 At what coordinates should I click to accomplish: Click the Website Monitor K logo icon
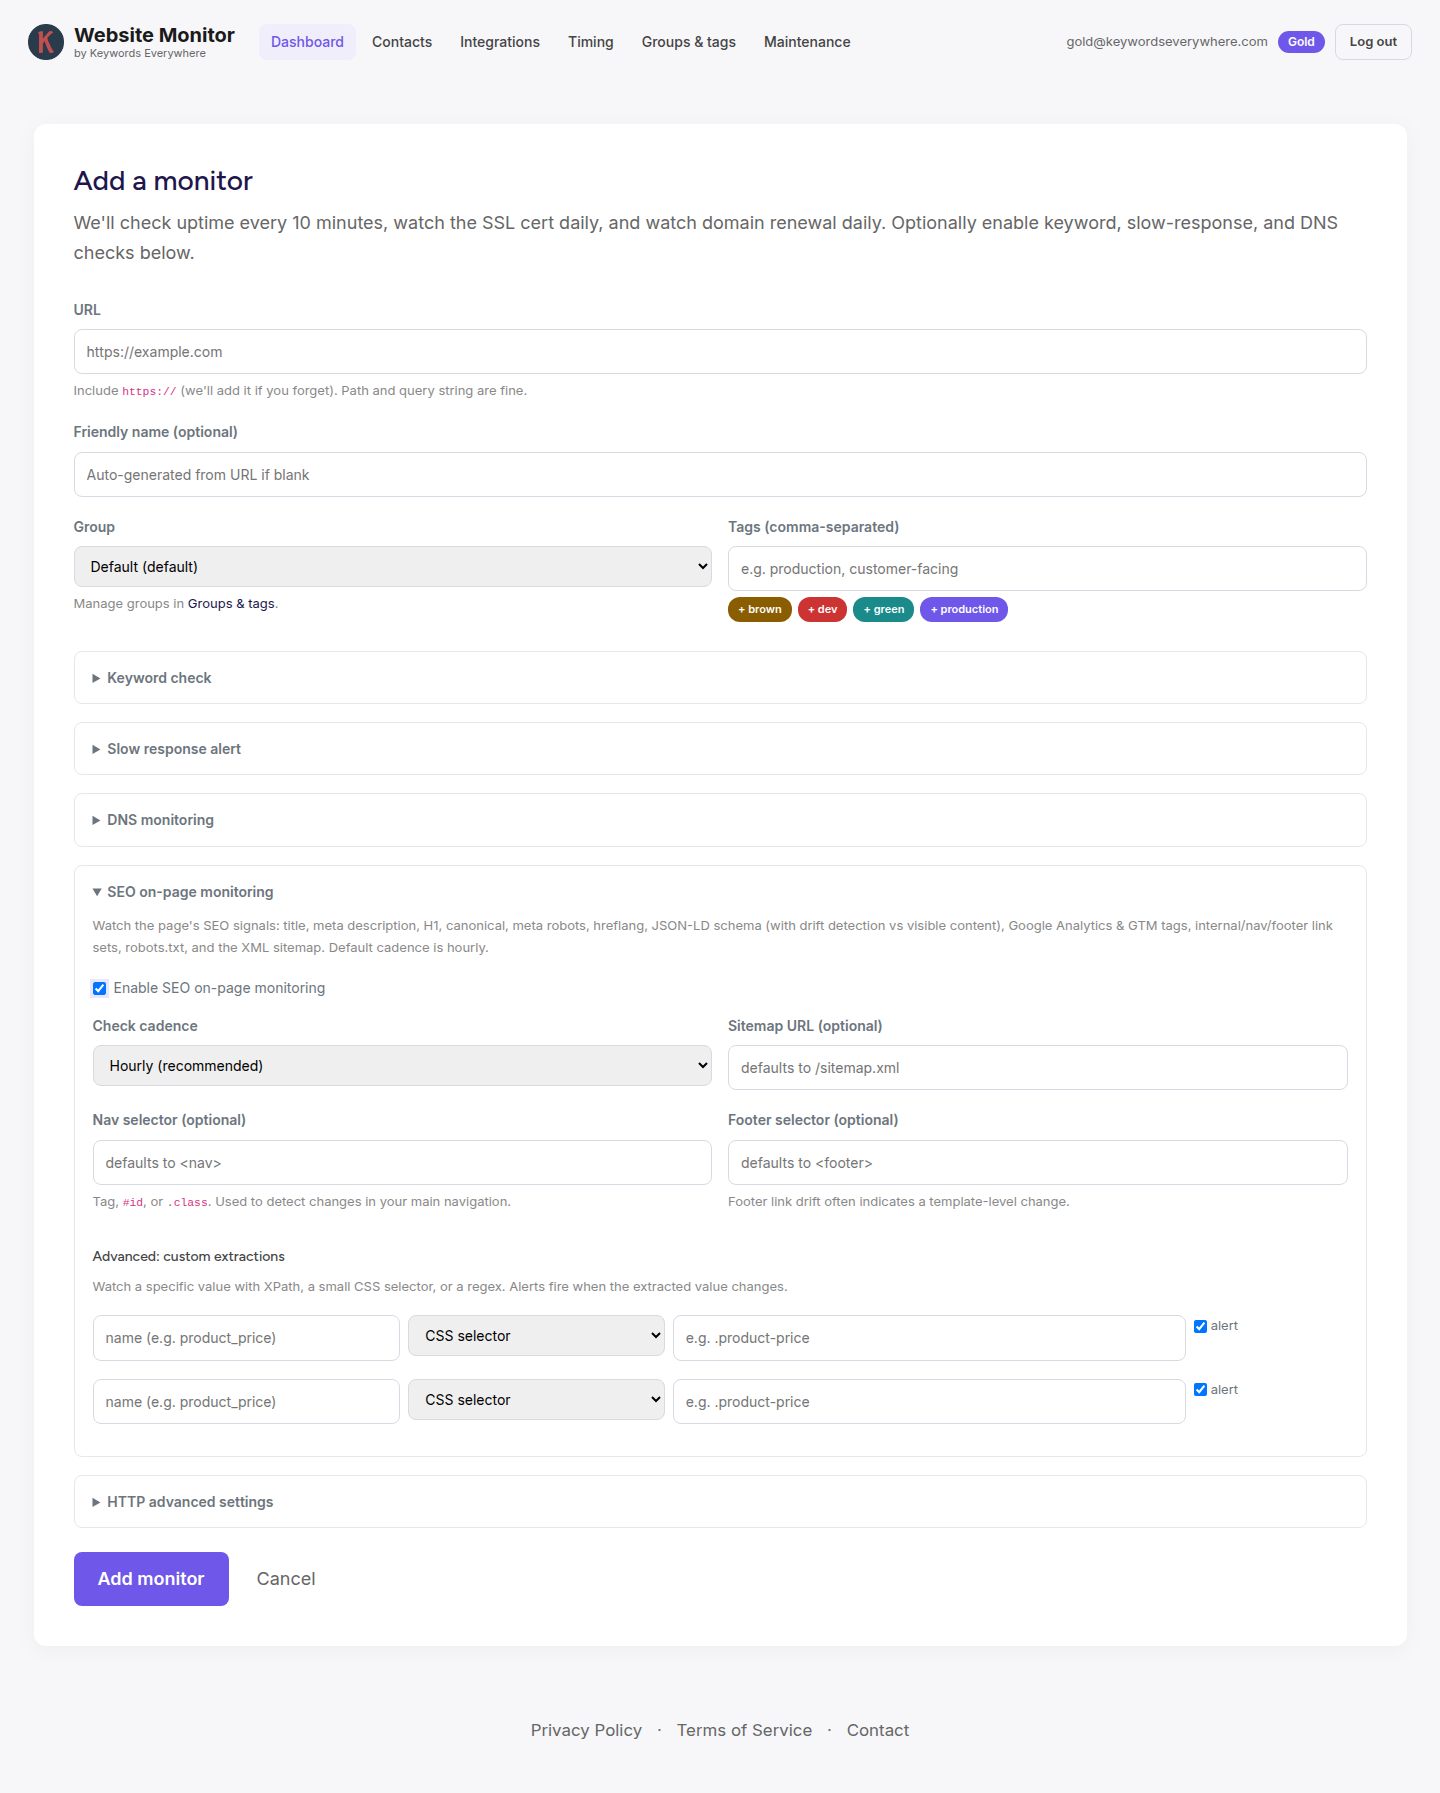(x=46, y=42)
